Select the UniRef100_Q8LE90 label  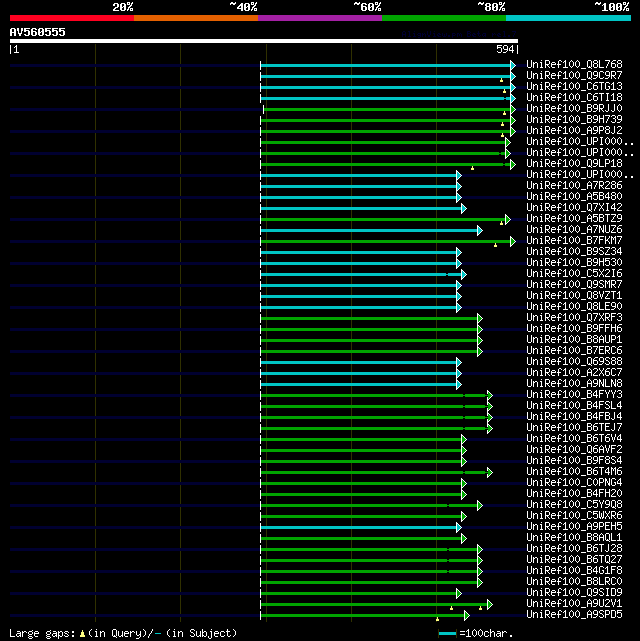(x=574, y=307)
